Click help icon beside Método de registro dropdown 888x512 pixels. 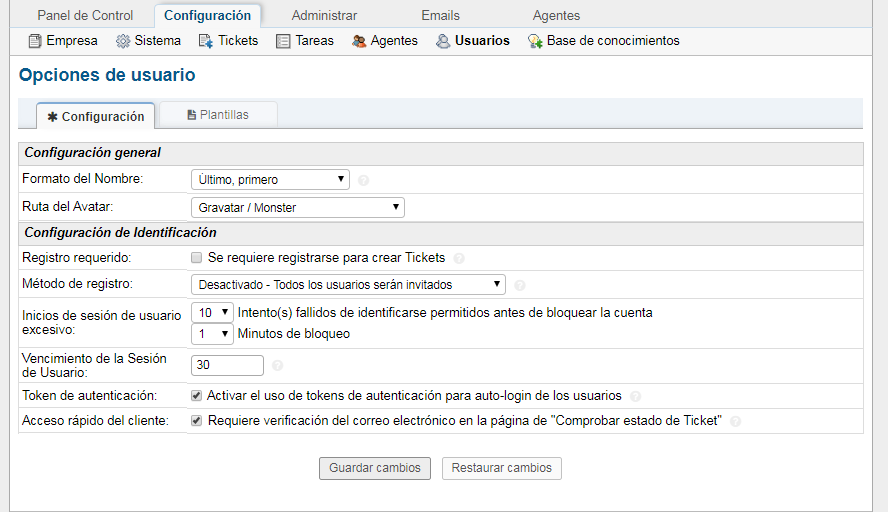pos(520,285)
